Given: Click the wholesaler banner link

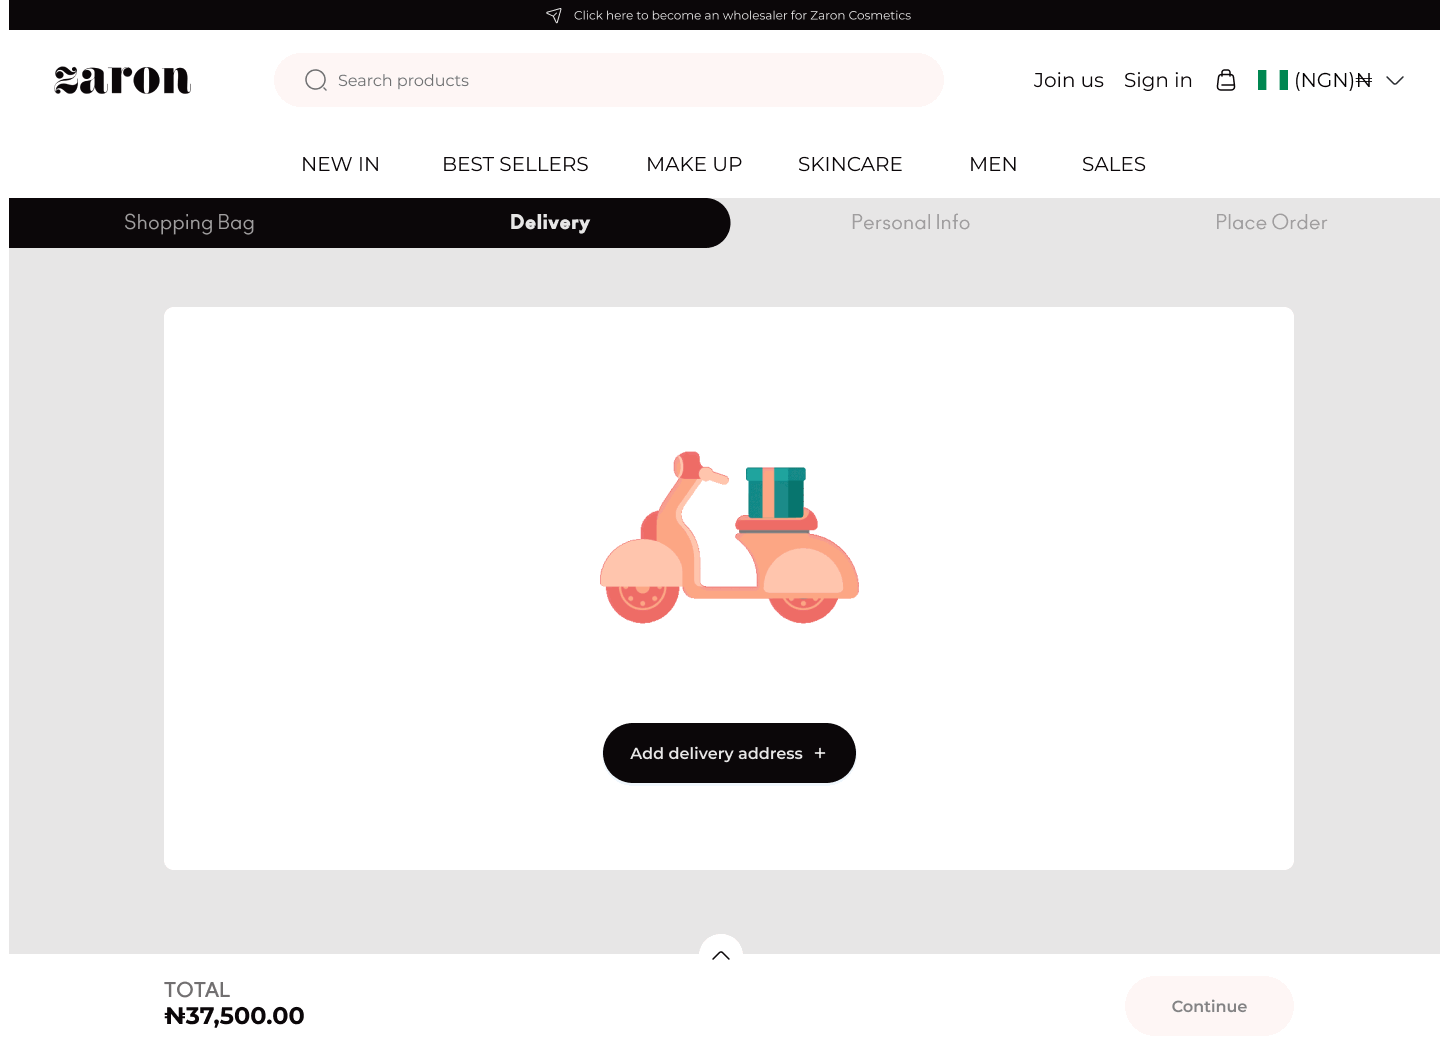Looking at the screenshot, I should pos(742,15).
